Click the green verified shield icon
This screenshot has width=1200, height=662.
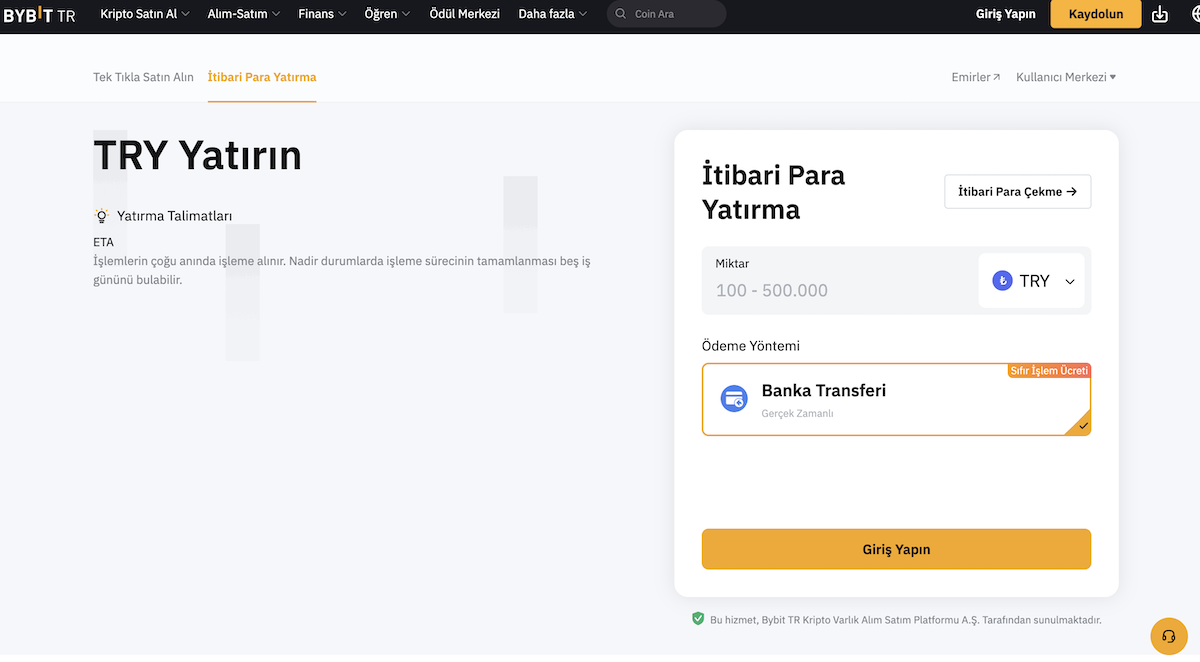(x=697, y=619)
